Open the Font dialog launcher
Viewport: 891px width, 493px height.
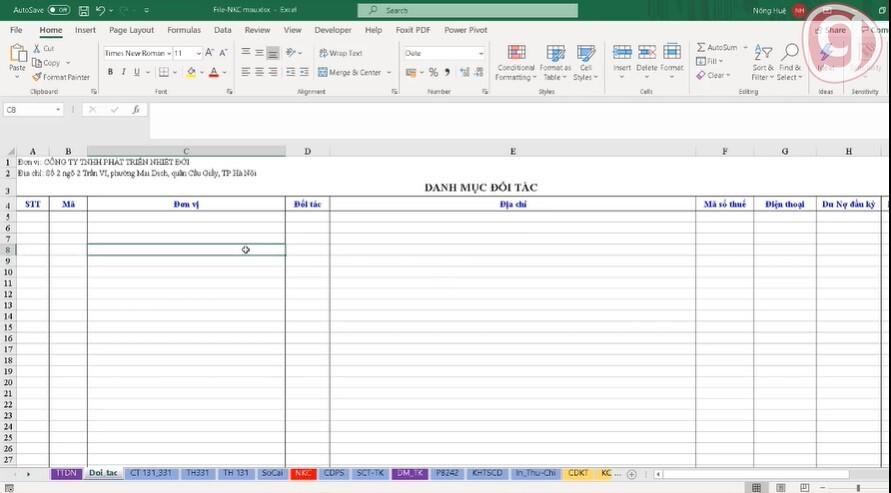click(x=230, y=91)
